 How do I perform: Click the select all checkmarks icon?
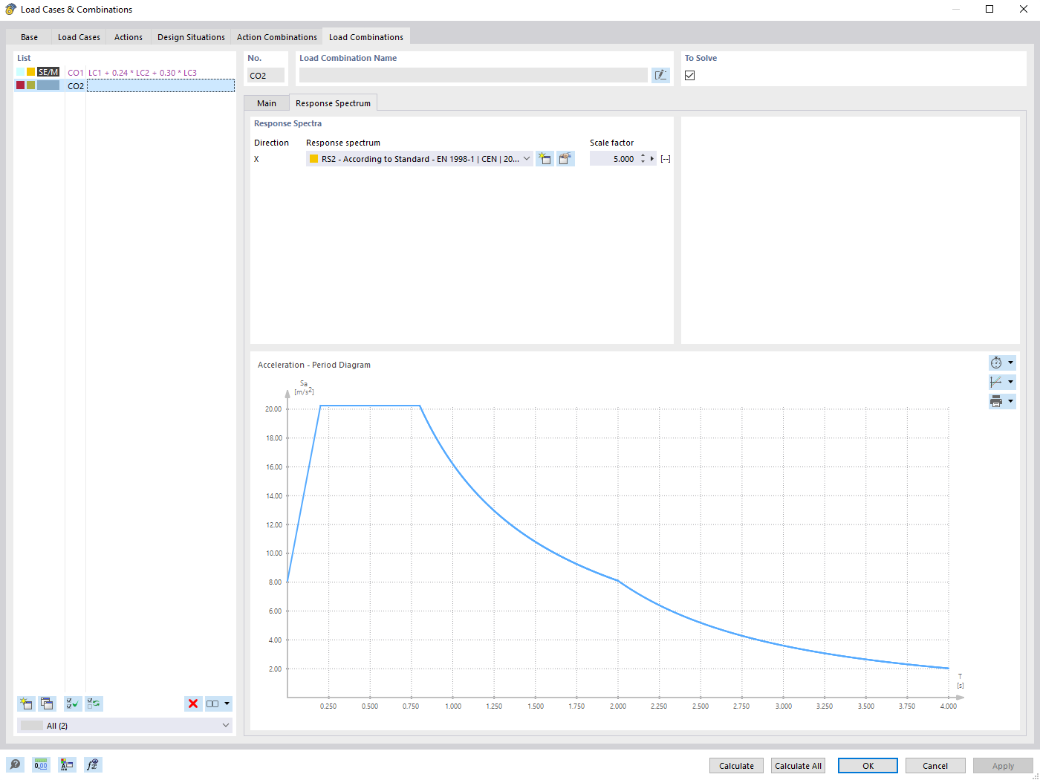coord(73,704)
